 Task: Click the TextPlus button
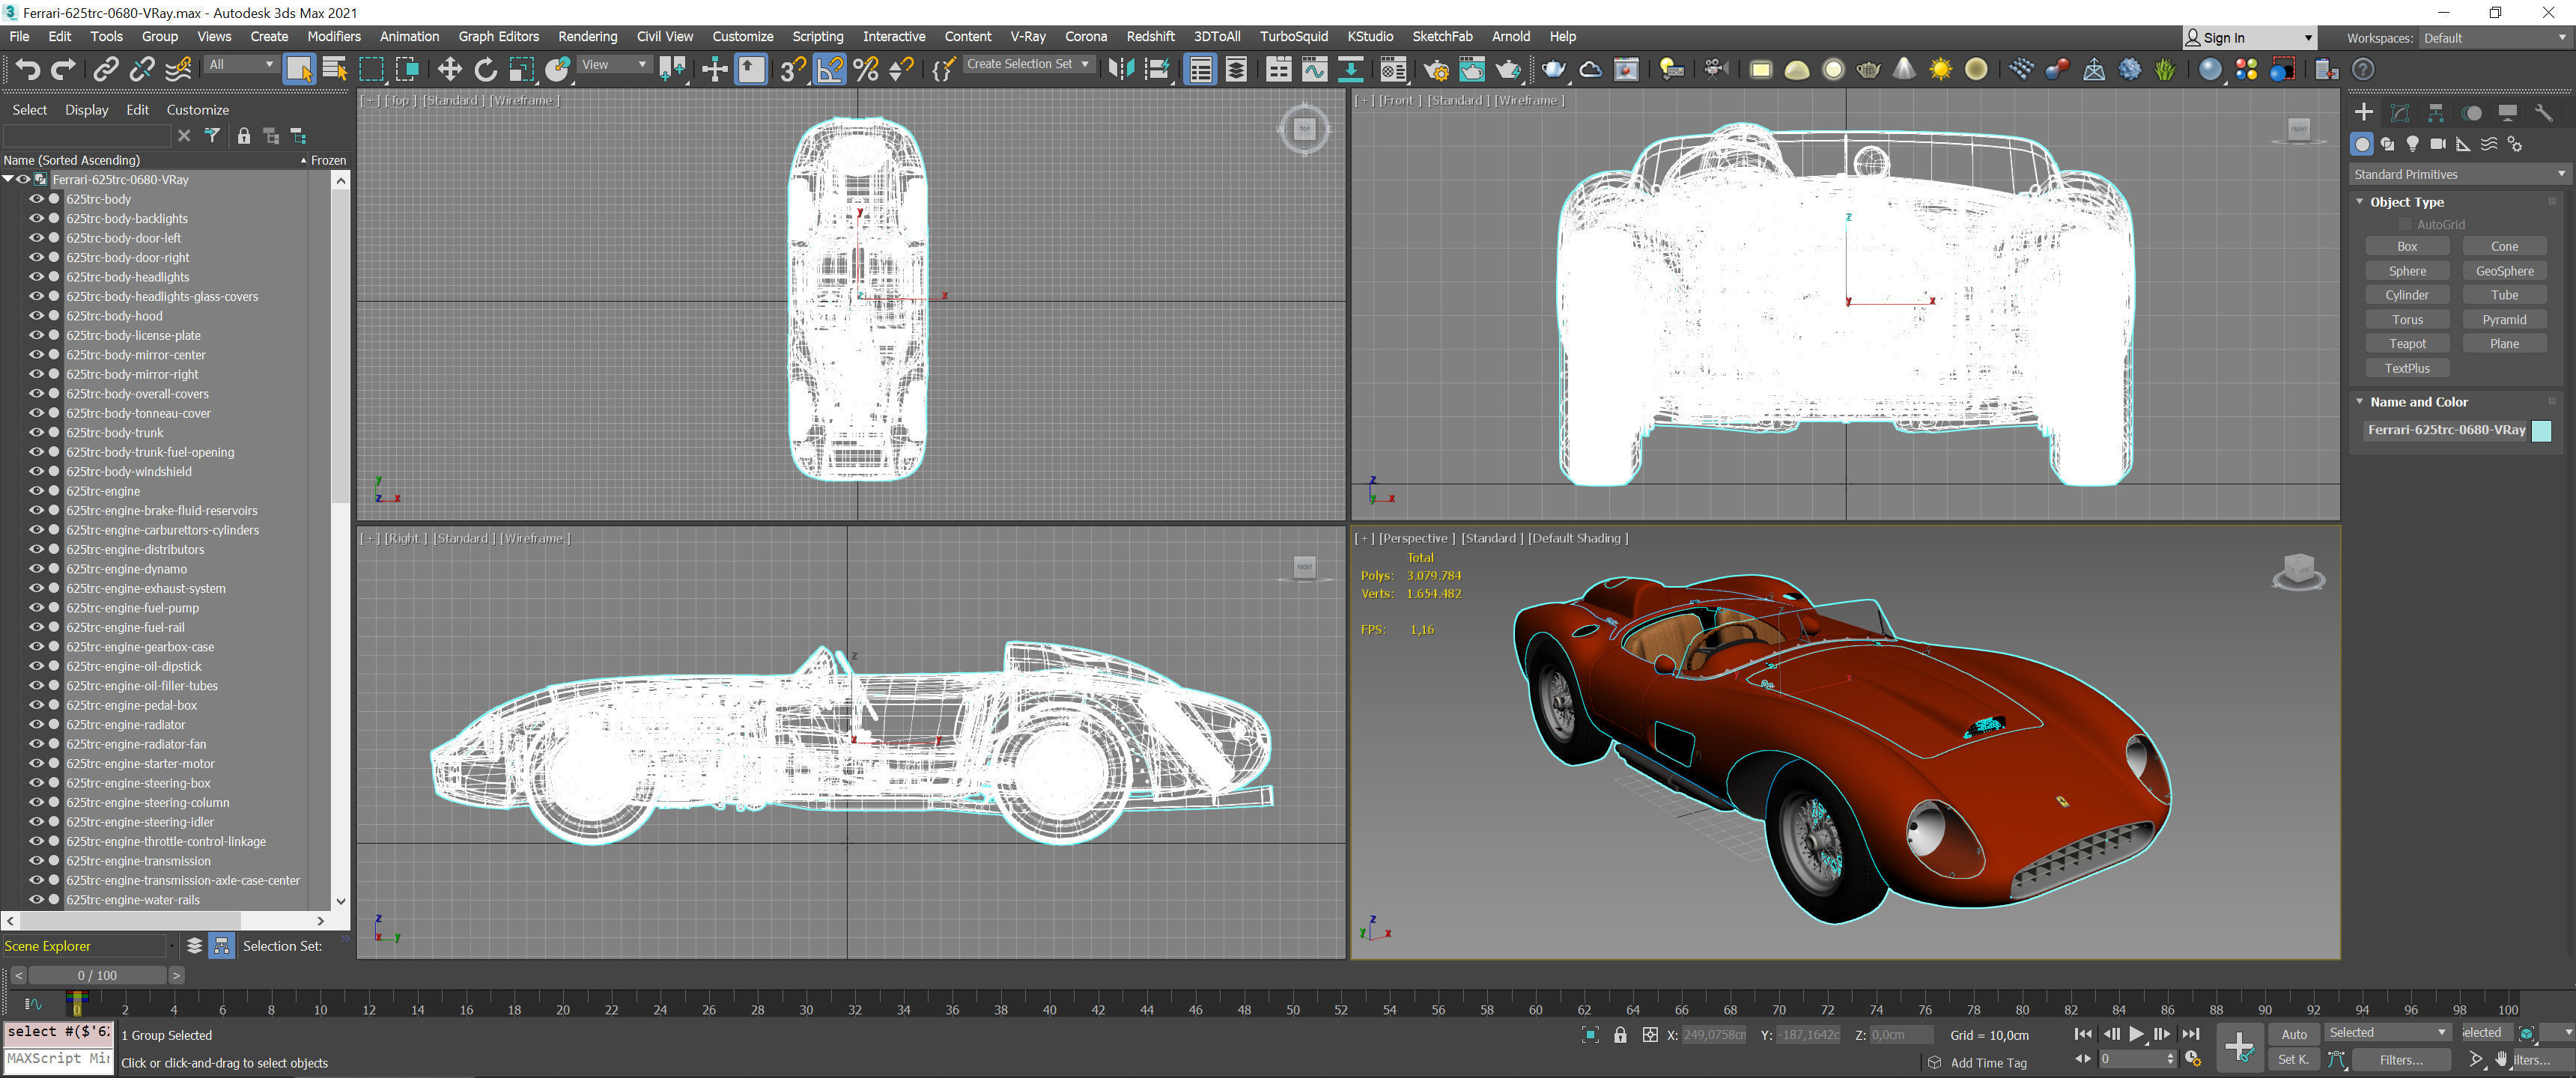point(2407,368)
